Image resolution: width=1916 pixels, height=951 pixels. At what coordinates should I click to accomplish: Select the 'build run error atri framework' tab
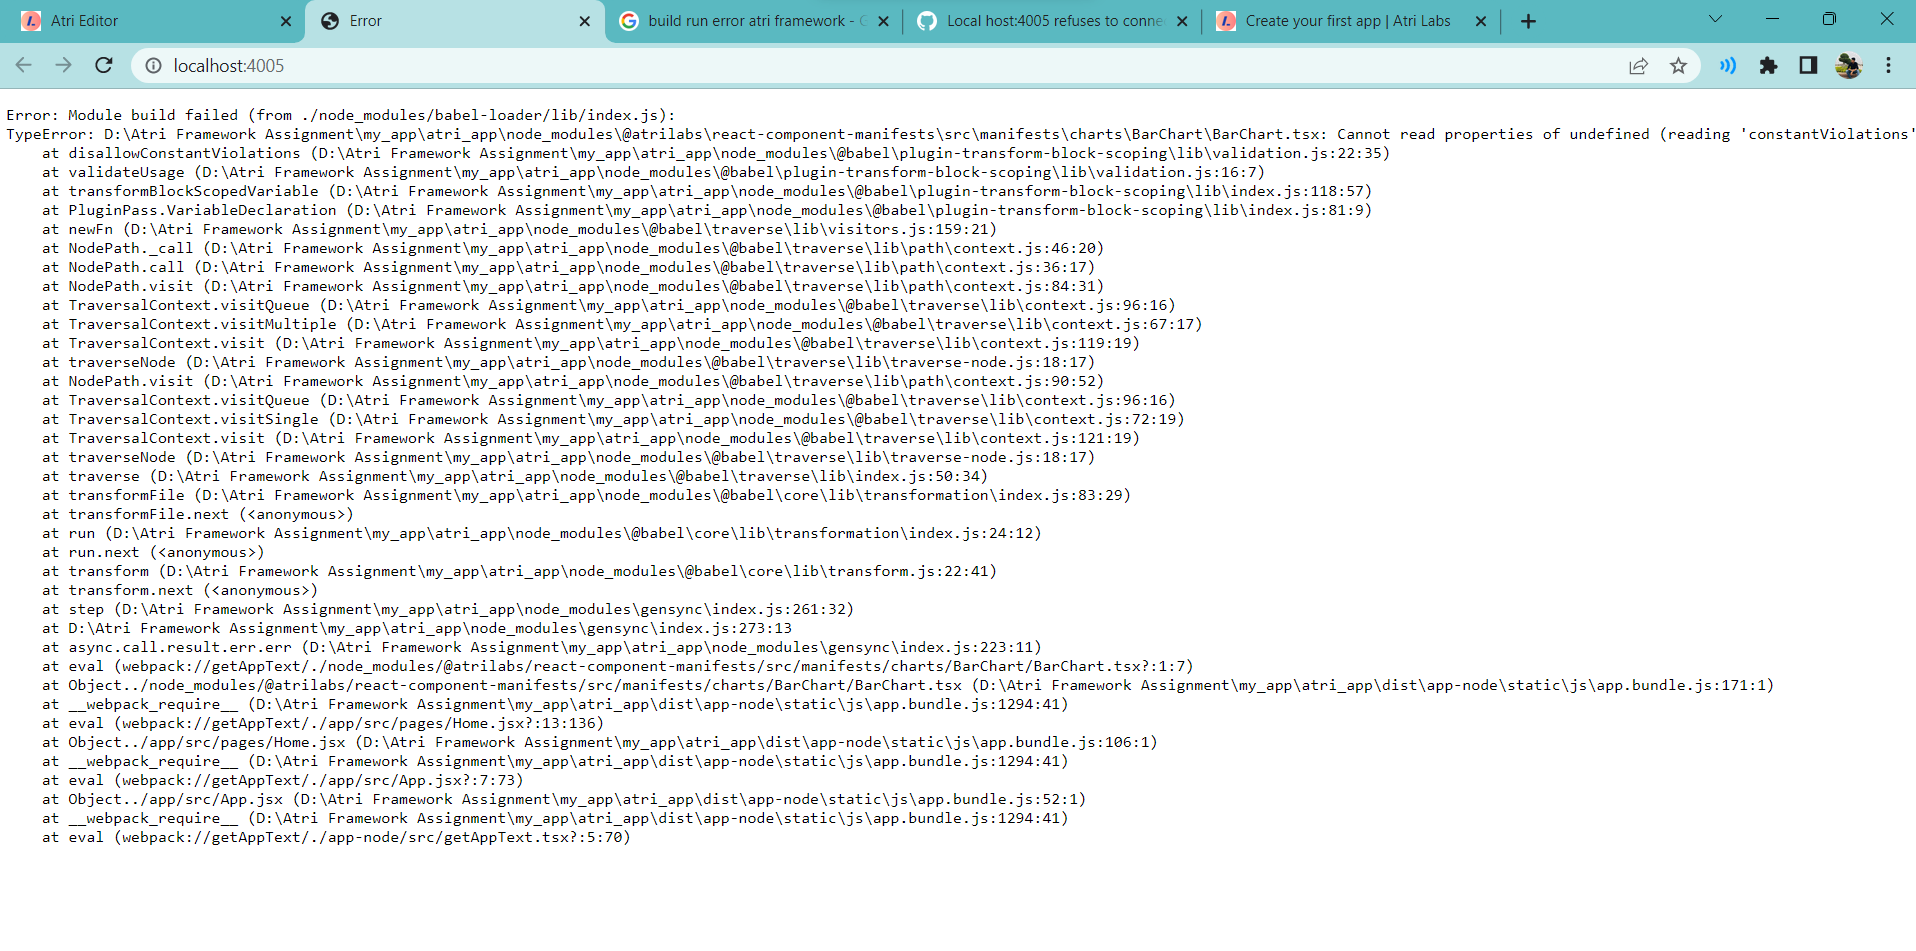tap(750, 20)
